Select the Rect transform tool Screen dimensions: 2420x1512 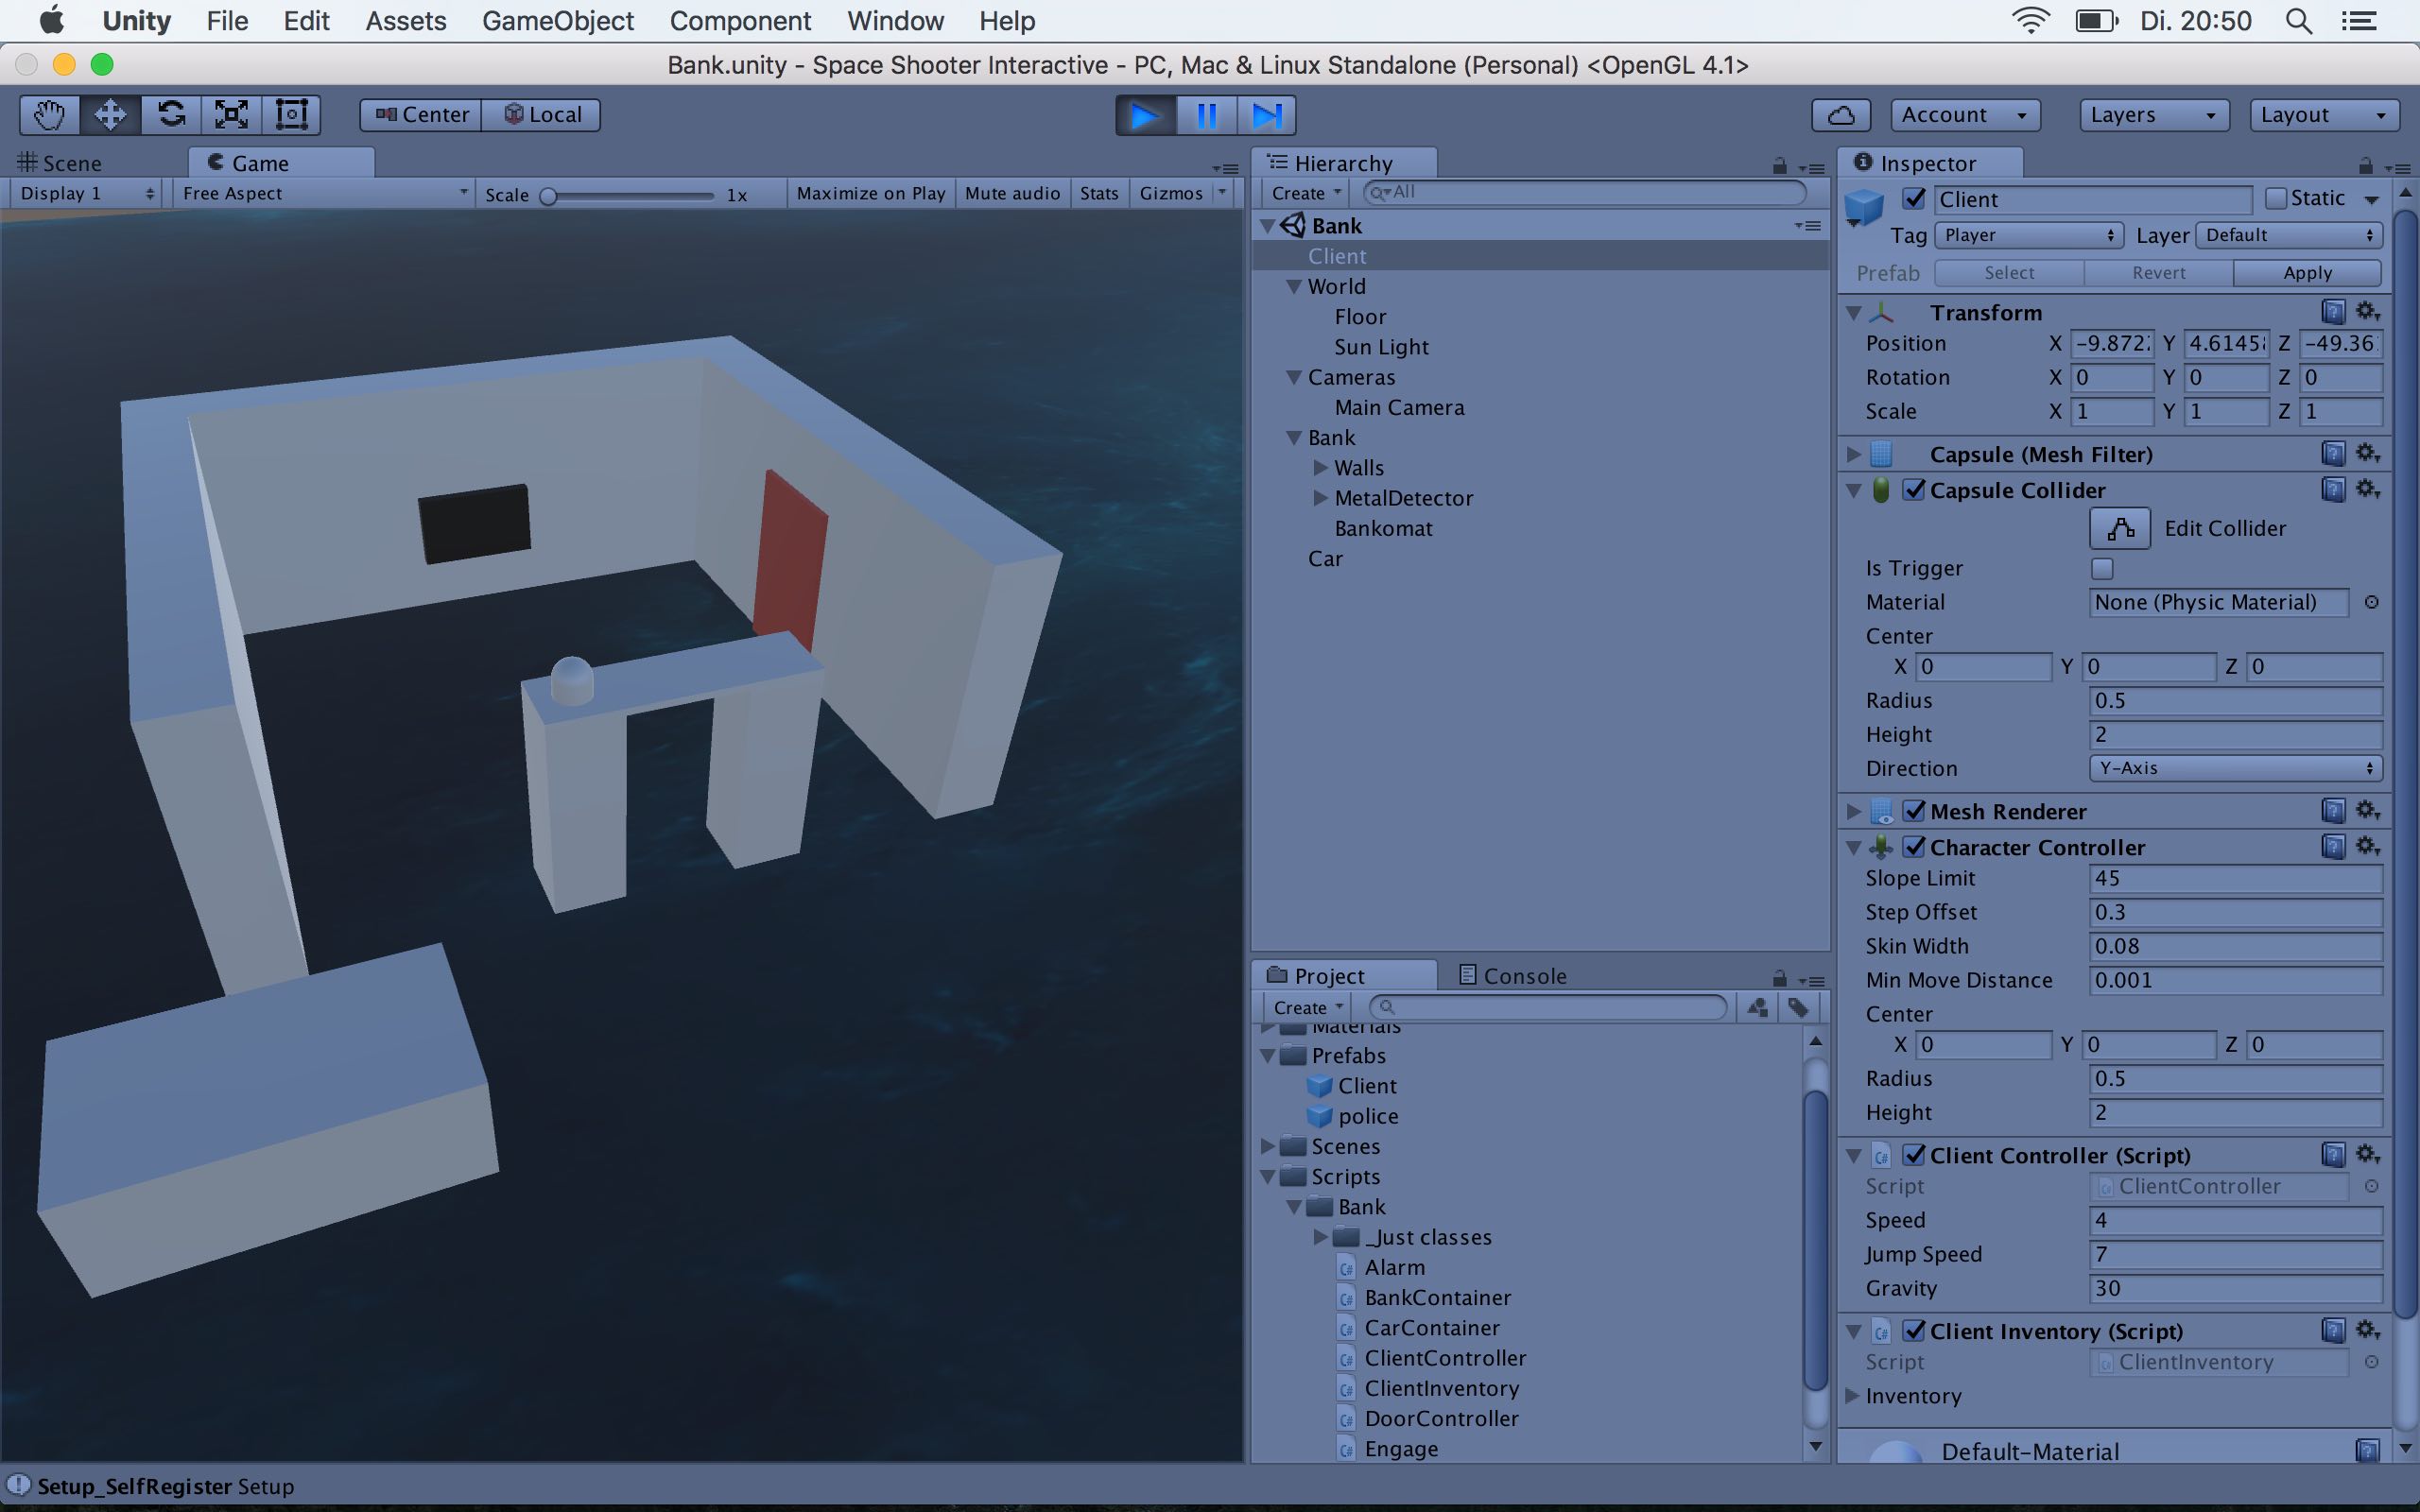[291, 115]
